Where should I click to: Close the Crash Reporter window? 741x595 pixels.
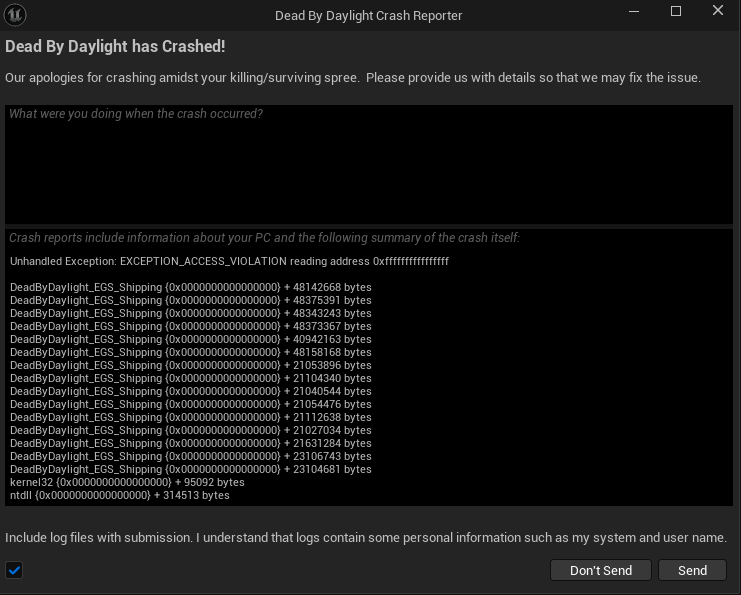click(x=717, y=10)
